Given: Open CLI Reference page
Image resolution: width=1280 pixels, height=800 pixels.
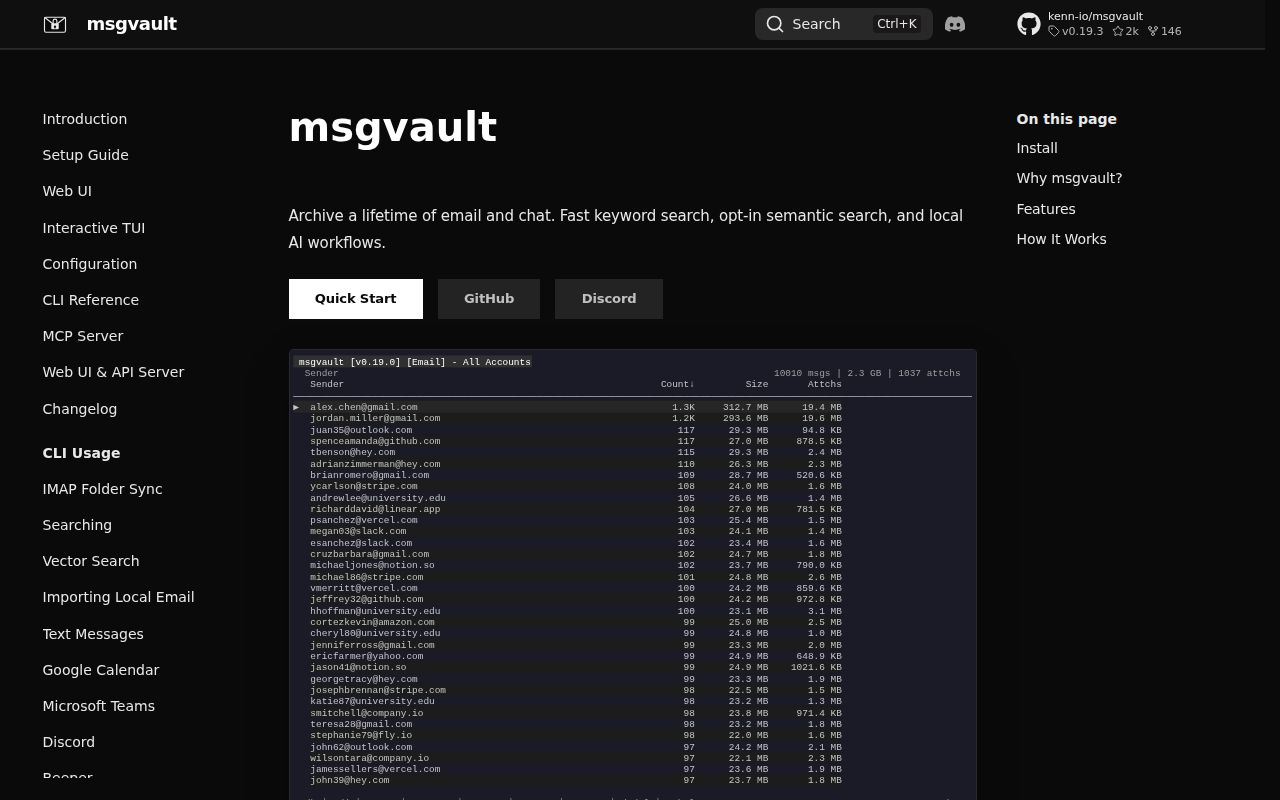Looking at the screenshot, I should point(91,300).
